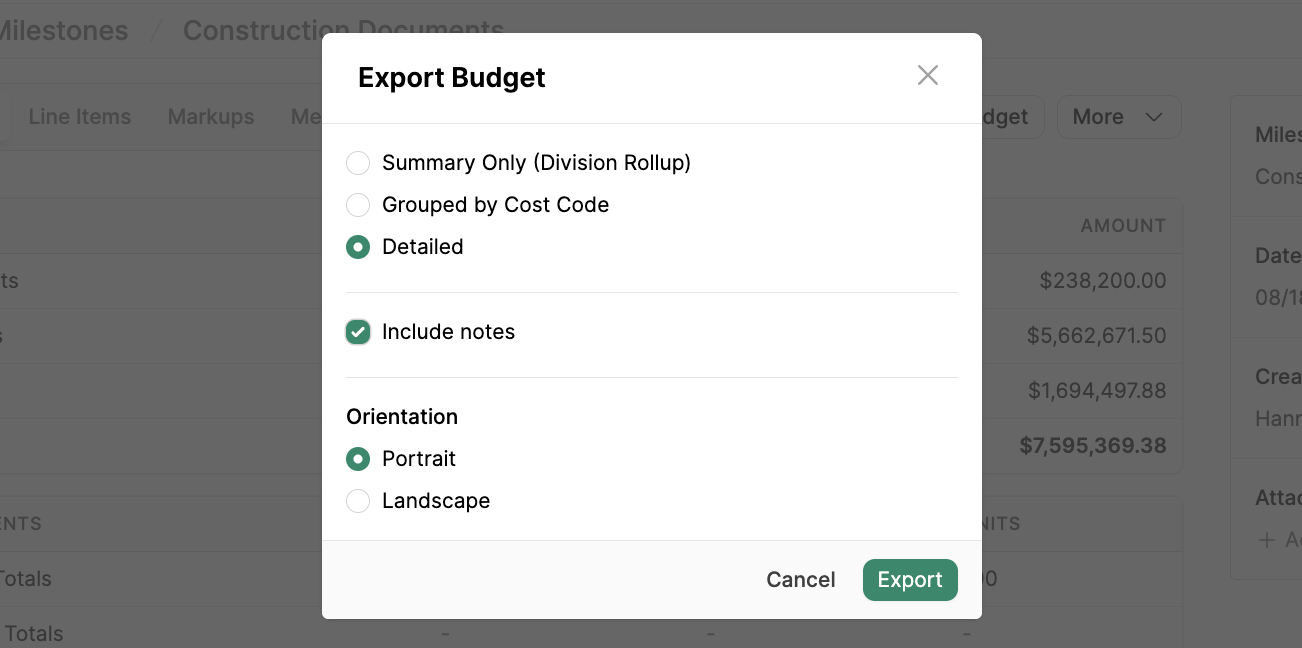The height and width of the screenshot is (648, 1302).
Task: Click the $238,200.00 amount cell
Action: click(x=1103, y=281)
